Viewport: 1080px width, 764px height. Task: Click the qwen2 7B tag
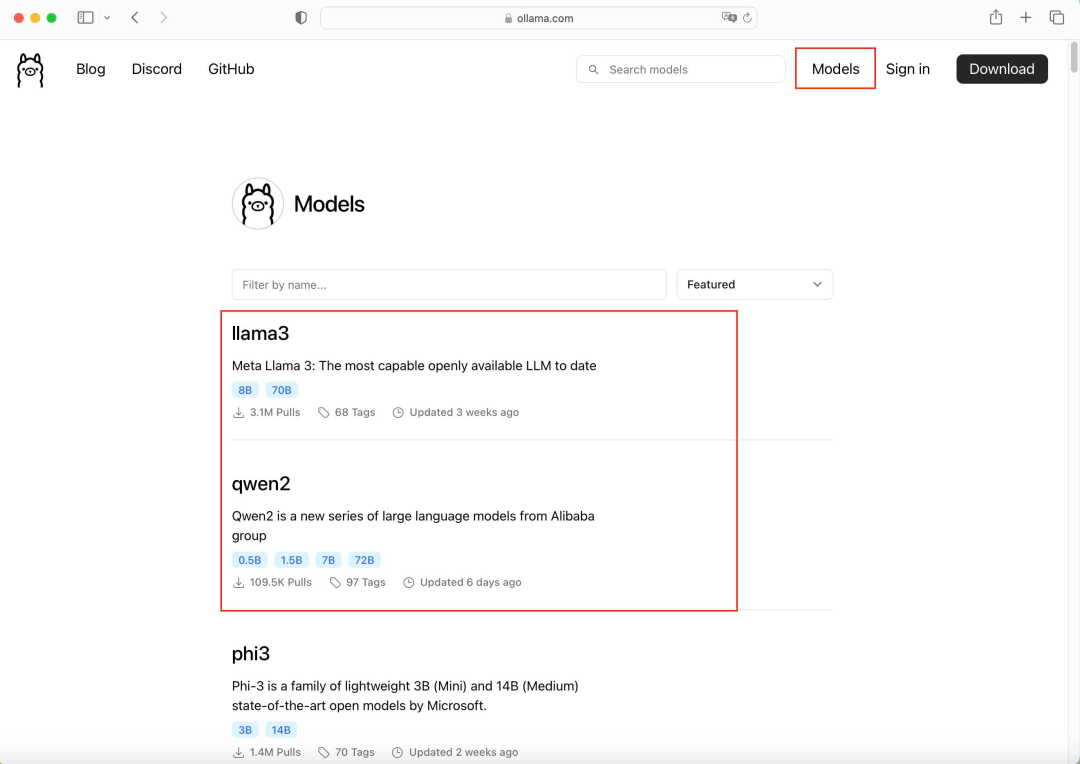tap(329, 560)
